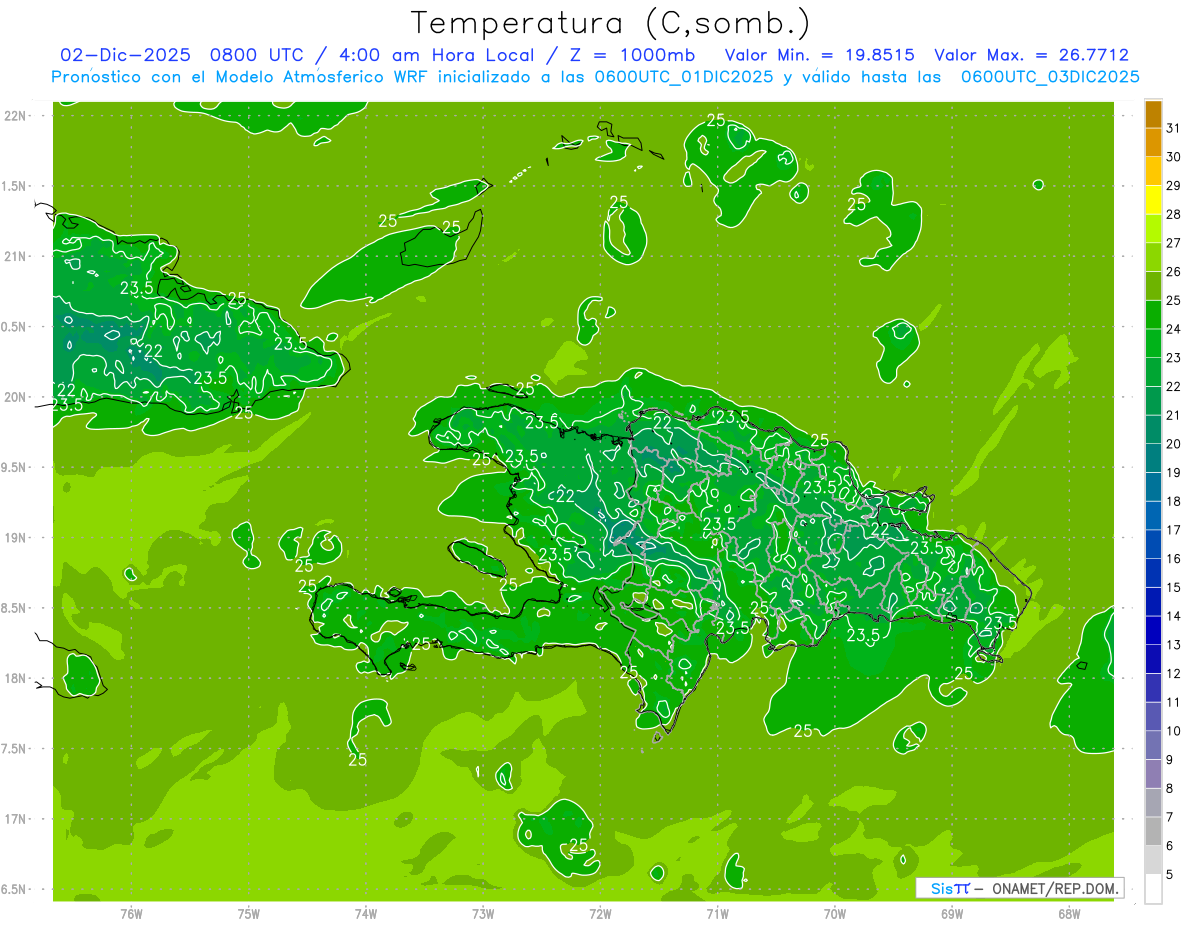Click the 68W longitude label
Image resolution: width=1200 pixels, height=927 pixels.
tap(1069, 914)
